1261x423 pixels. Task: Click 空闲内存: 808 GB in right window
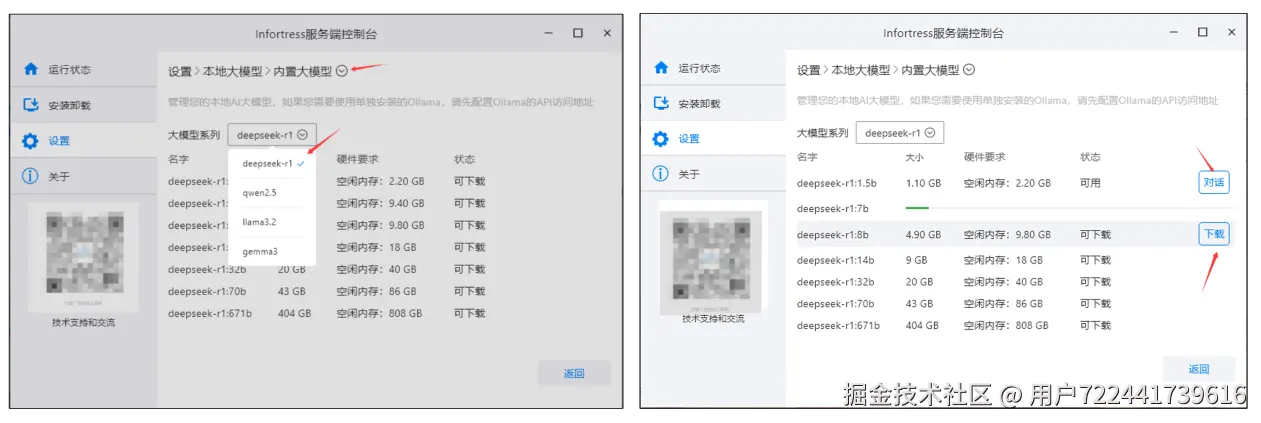[1005, 326]
